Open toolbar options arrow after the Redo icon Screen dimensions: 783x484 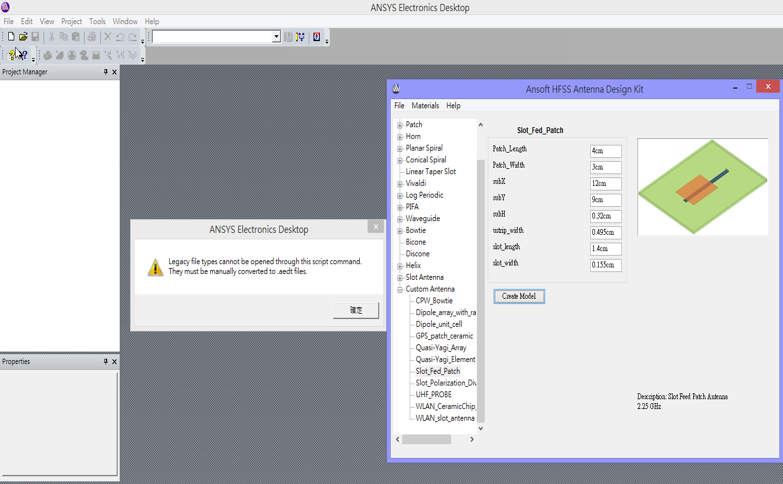coord(142,41)
